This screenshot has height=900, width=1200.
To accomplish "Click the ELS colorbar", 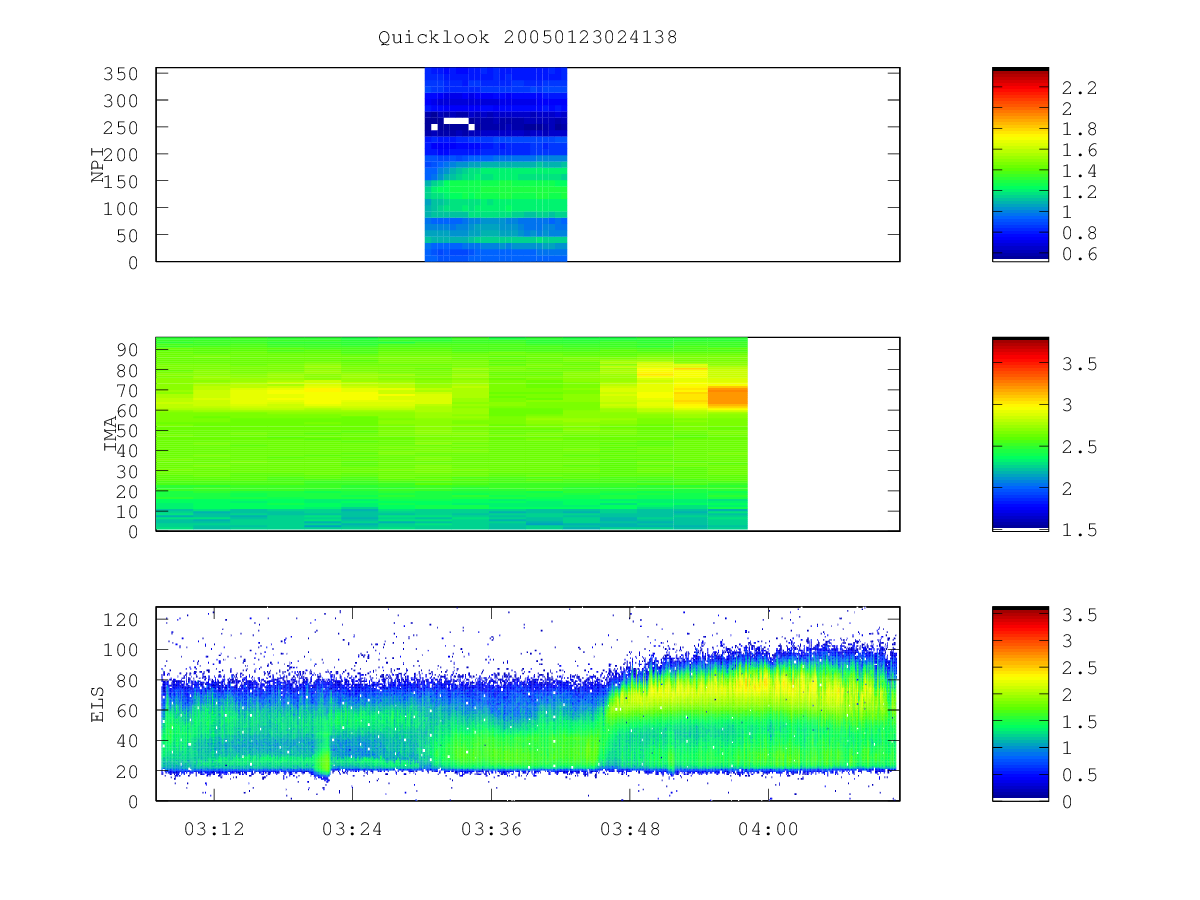I will tap(1020, 704).
